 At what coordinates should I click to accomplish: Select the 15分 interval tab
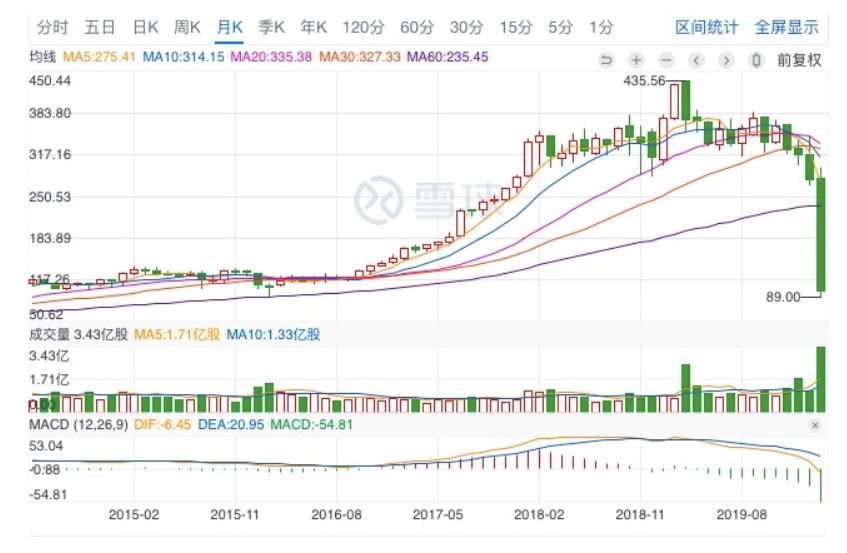(x=515, y=27)
